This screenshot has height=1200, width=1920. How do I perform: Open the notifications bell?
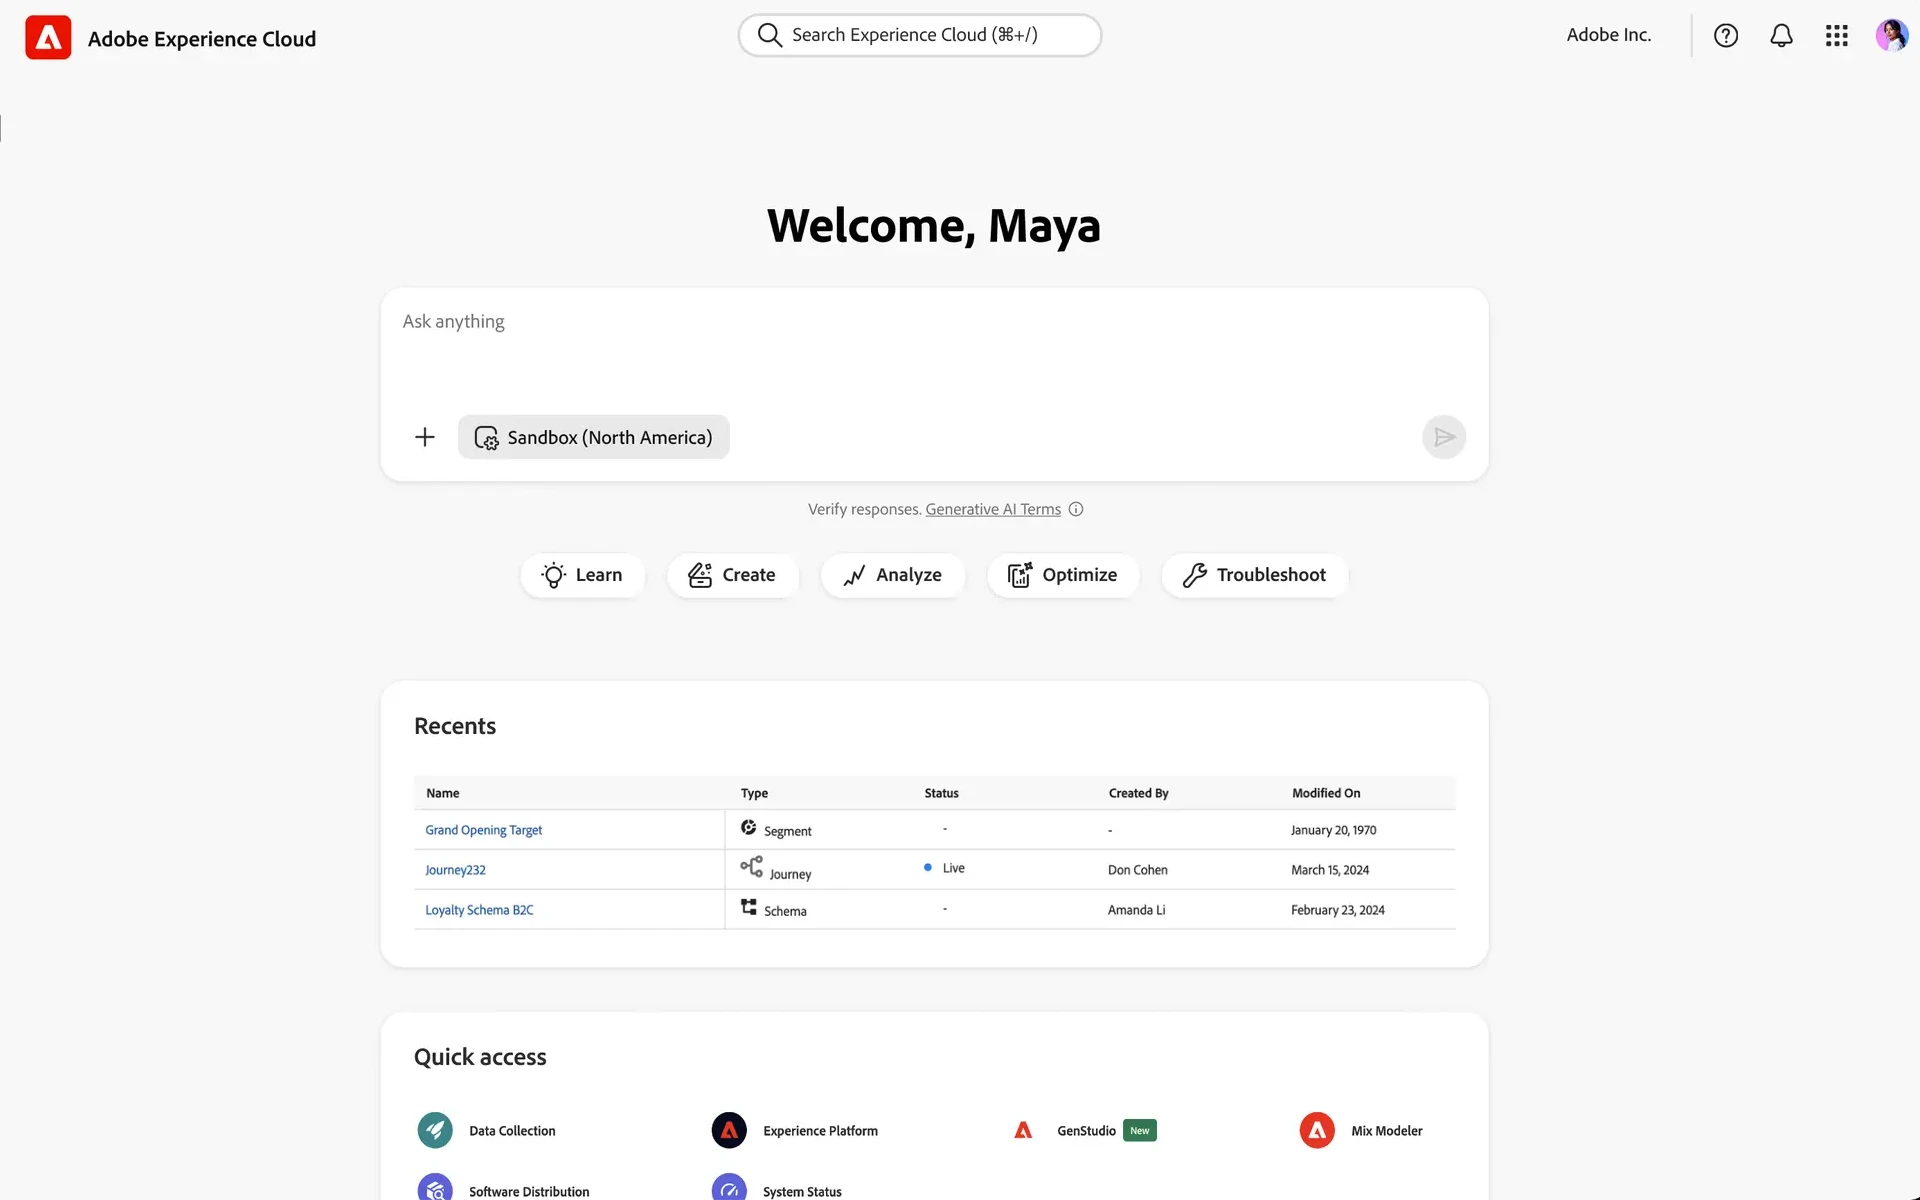1781,36
